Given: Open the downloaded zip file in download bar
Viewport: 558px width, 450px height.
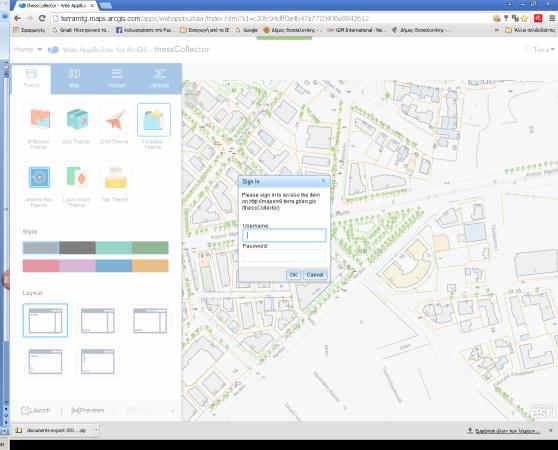Looking at the screenshot, I should (x=53, y=430).
